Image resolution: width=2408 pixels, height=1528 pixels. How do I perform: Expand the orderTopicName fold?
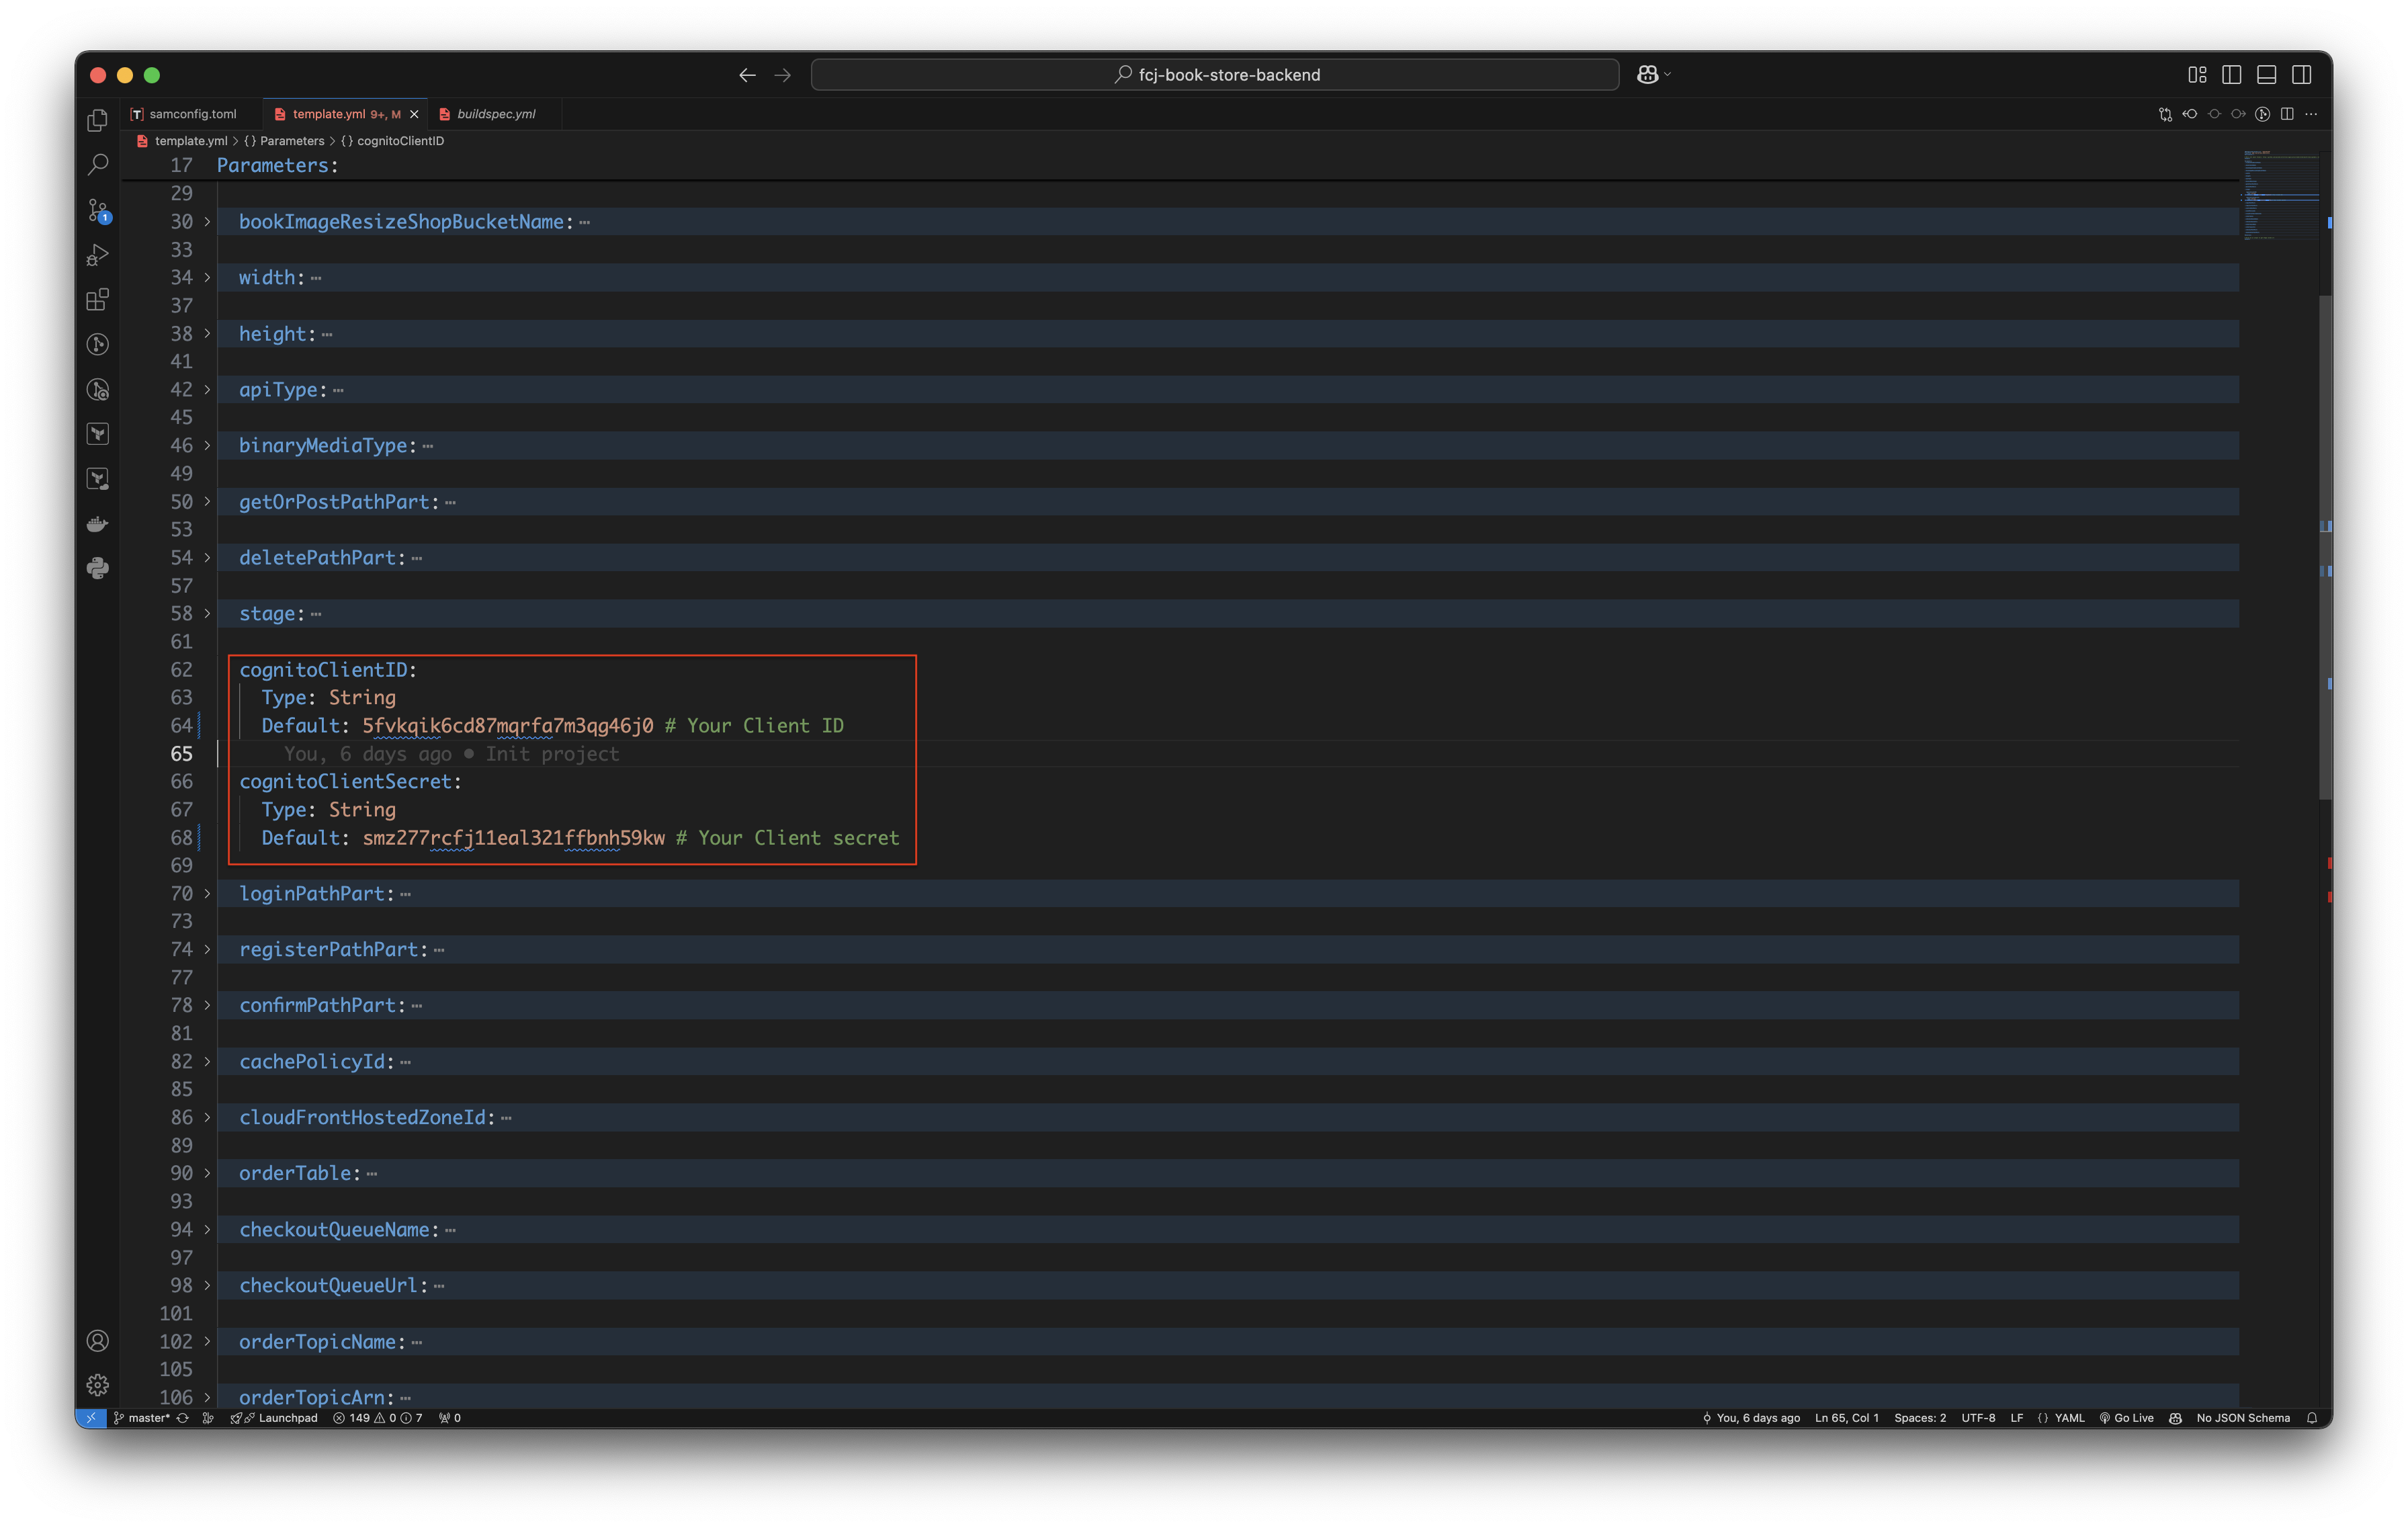tap(207, 1341)
